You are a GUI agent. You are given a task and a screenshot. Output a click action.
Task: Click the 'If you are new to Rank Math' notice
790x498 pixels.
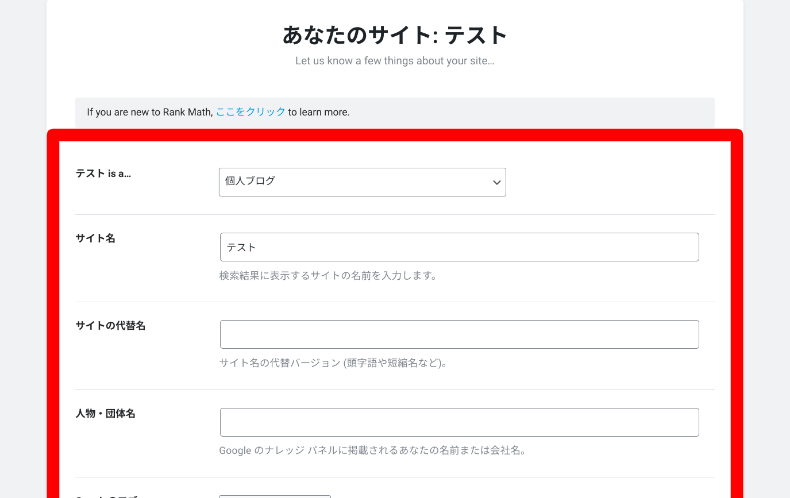point(150,112)
